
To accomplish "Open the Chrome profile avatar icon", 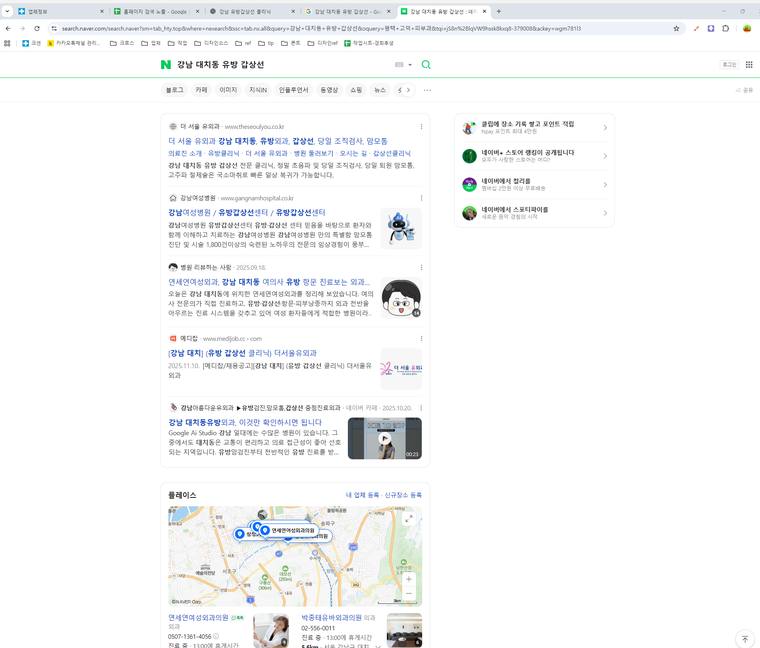I will point(747,29).
